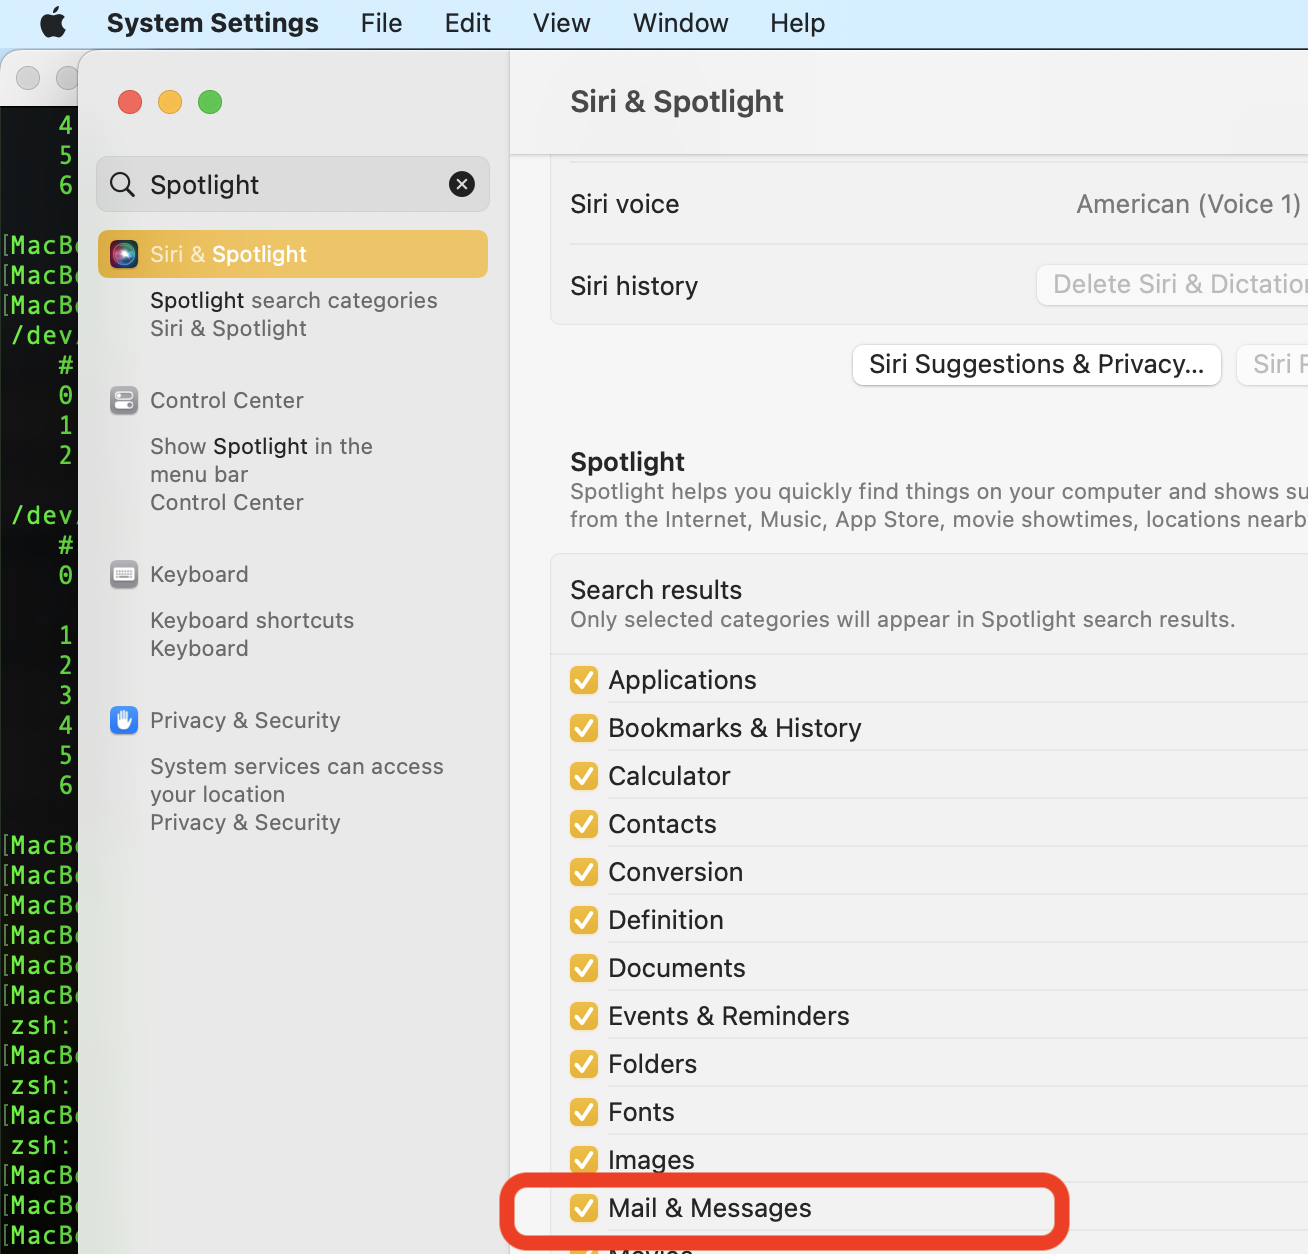Uncheck Events & Reminders checkbox
This screenshot has height=1254, width=1308.
click(x=584, y=1016)
